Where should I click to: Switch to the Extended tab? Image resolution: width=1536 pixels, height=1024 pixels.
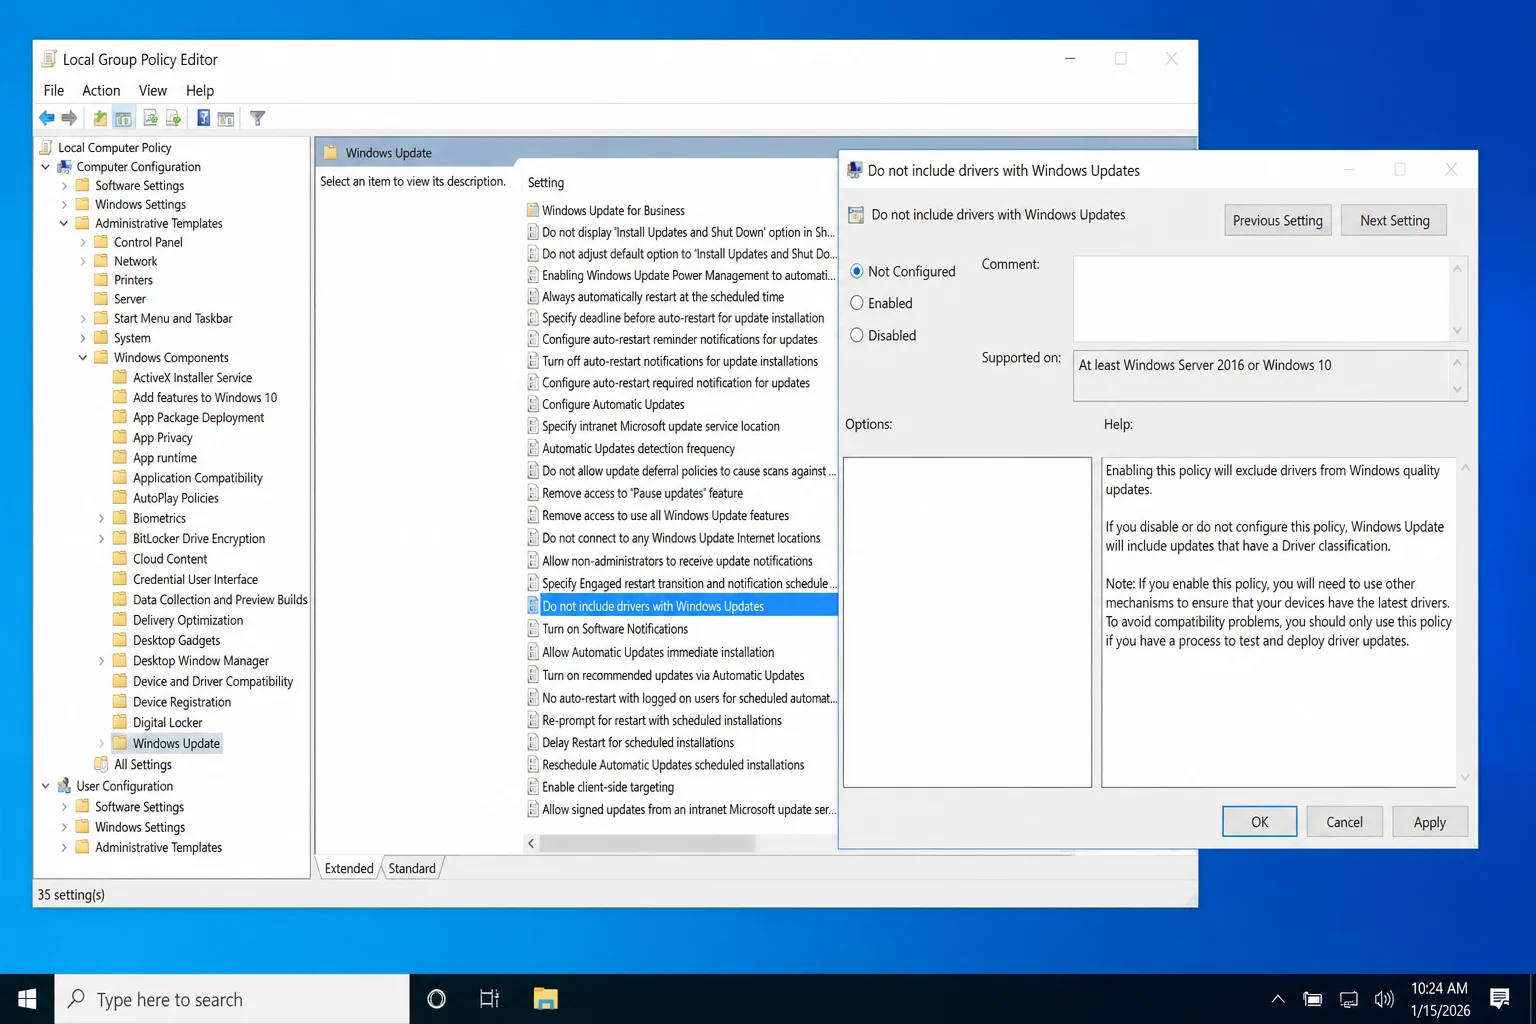(x=349, y=868)
